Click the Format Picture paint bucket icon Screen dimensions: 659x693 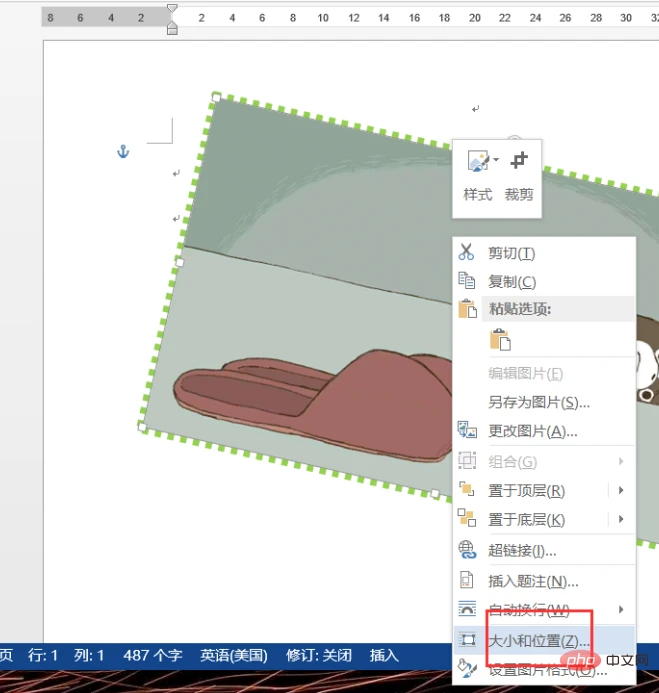coord(467,668)
